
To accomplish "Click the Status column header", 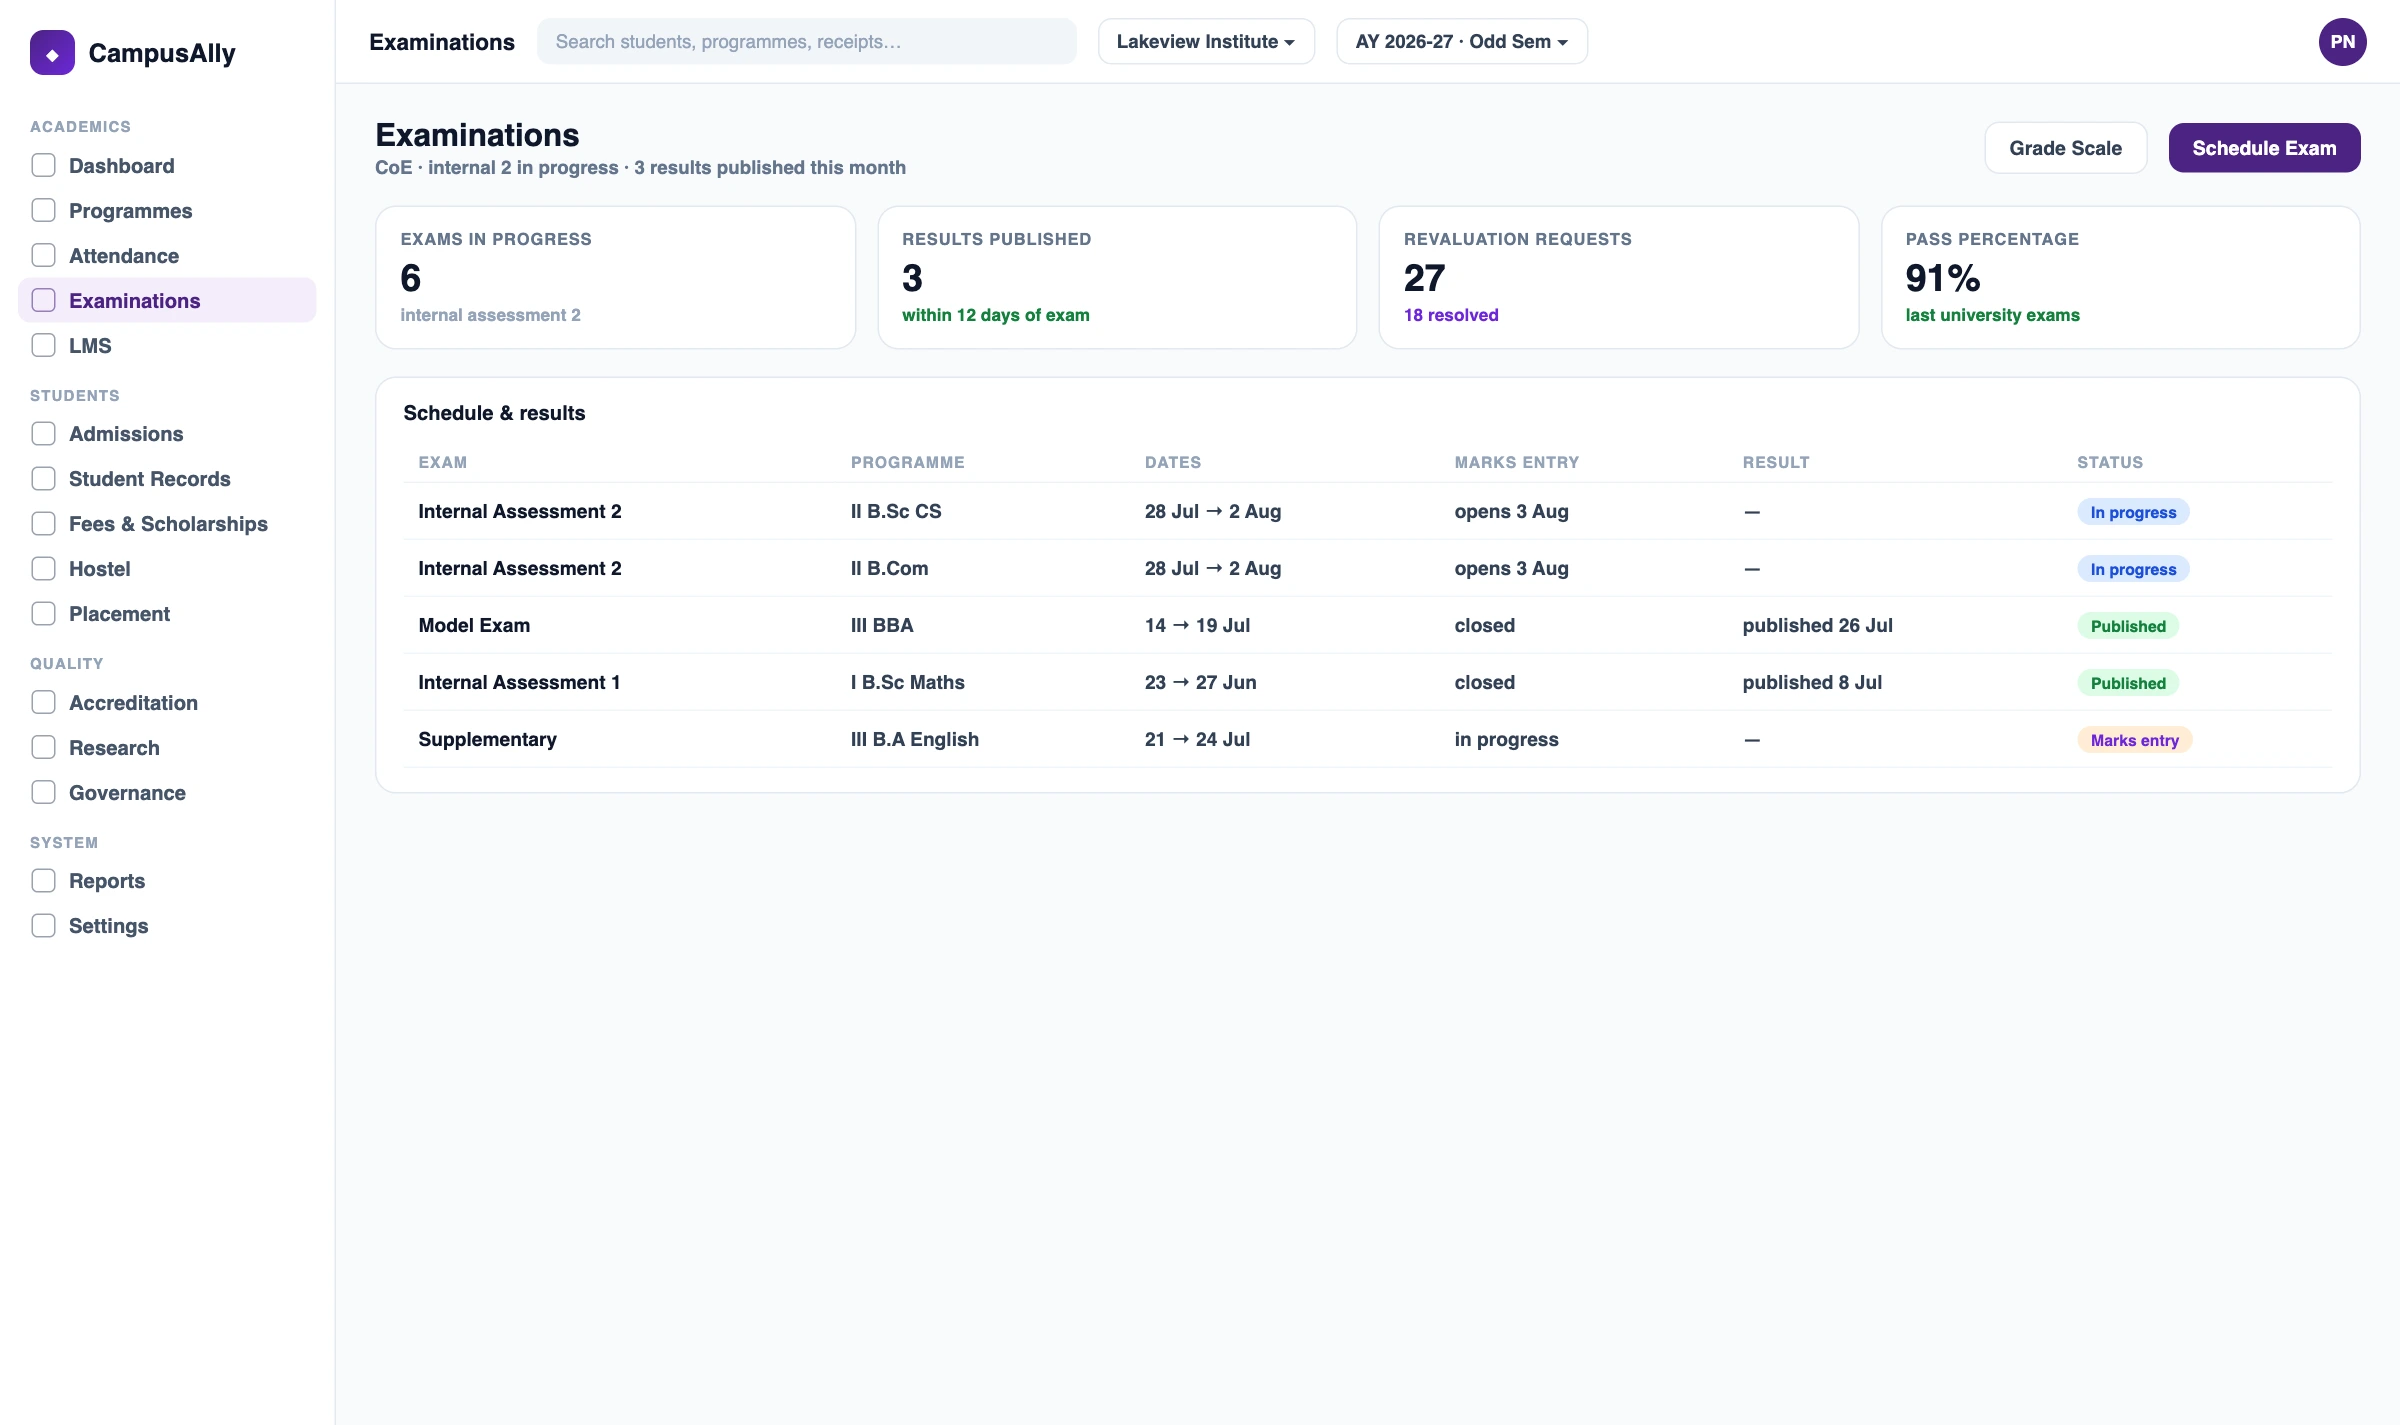I will coord(2110,462).
